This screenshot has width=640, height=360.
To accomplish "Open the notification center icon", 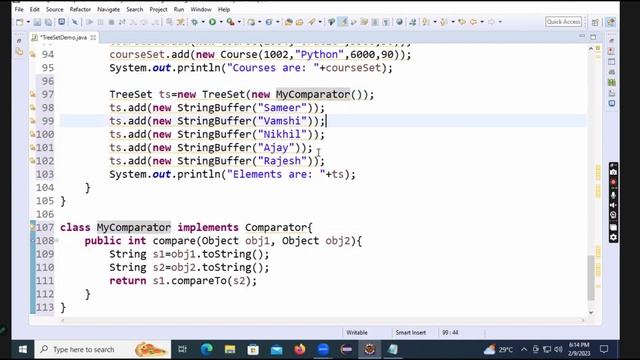I will pyautogui.click(x=604, y=349).
